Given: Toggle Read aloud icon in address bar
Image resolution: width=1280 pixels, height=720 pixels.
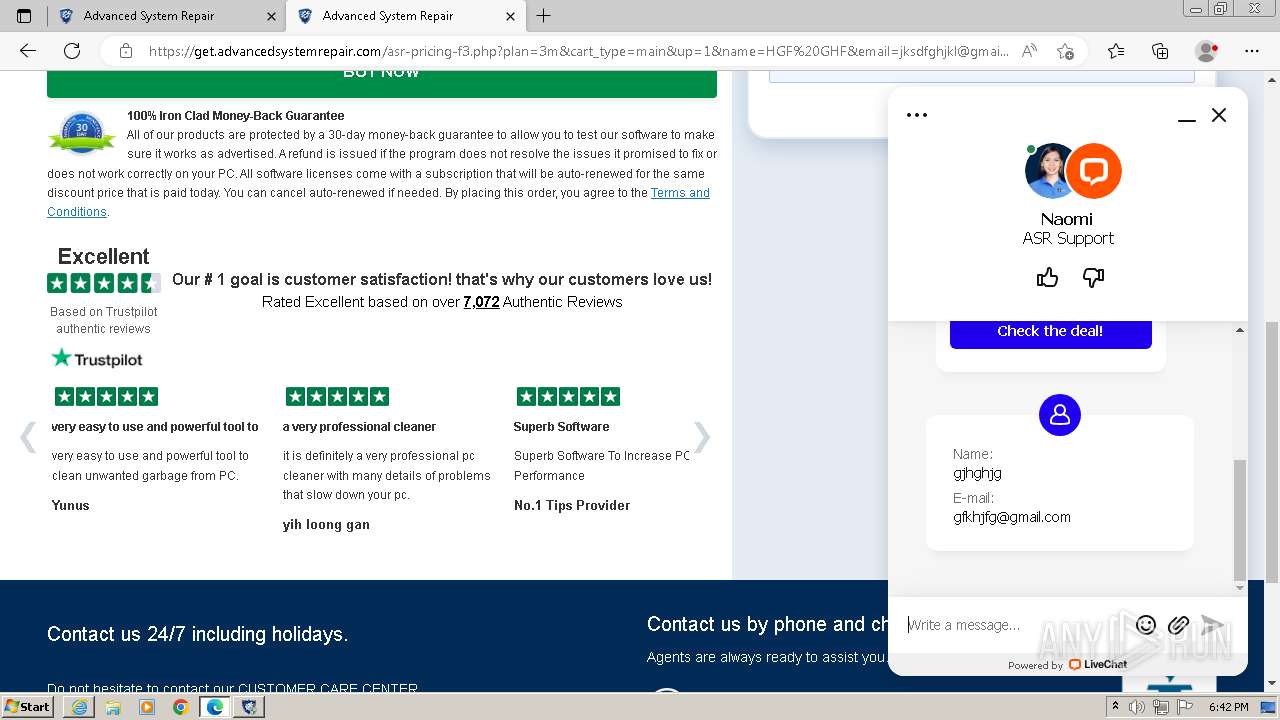Looking at the screenshot, I should pyautogui.click(x=1029, y=51).
